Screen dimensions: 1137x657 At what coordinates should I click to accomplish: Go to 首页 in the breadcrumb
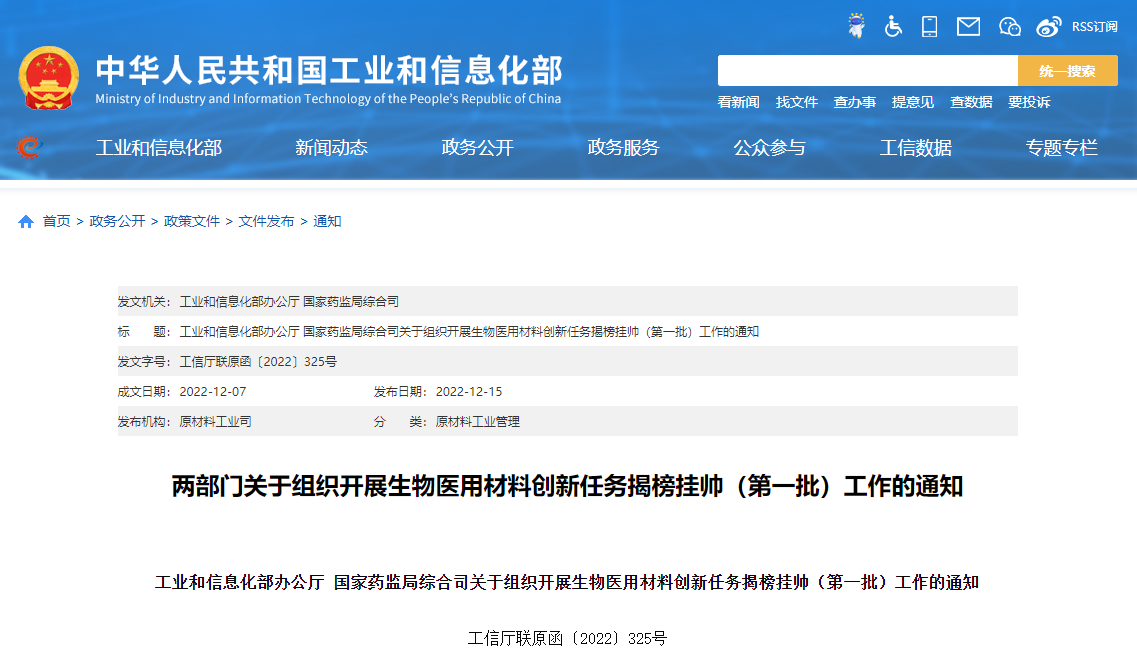pos(57,221)
